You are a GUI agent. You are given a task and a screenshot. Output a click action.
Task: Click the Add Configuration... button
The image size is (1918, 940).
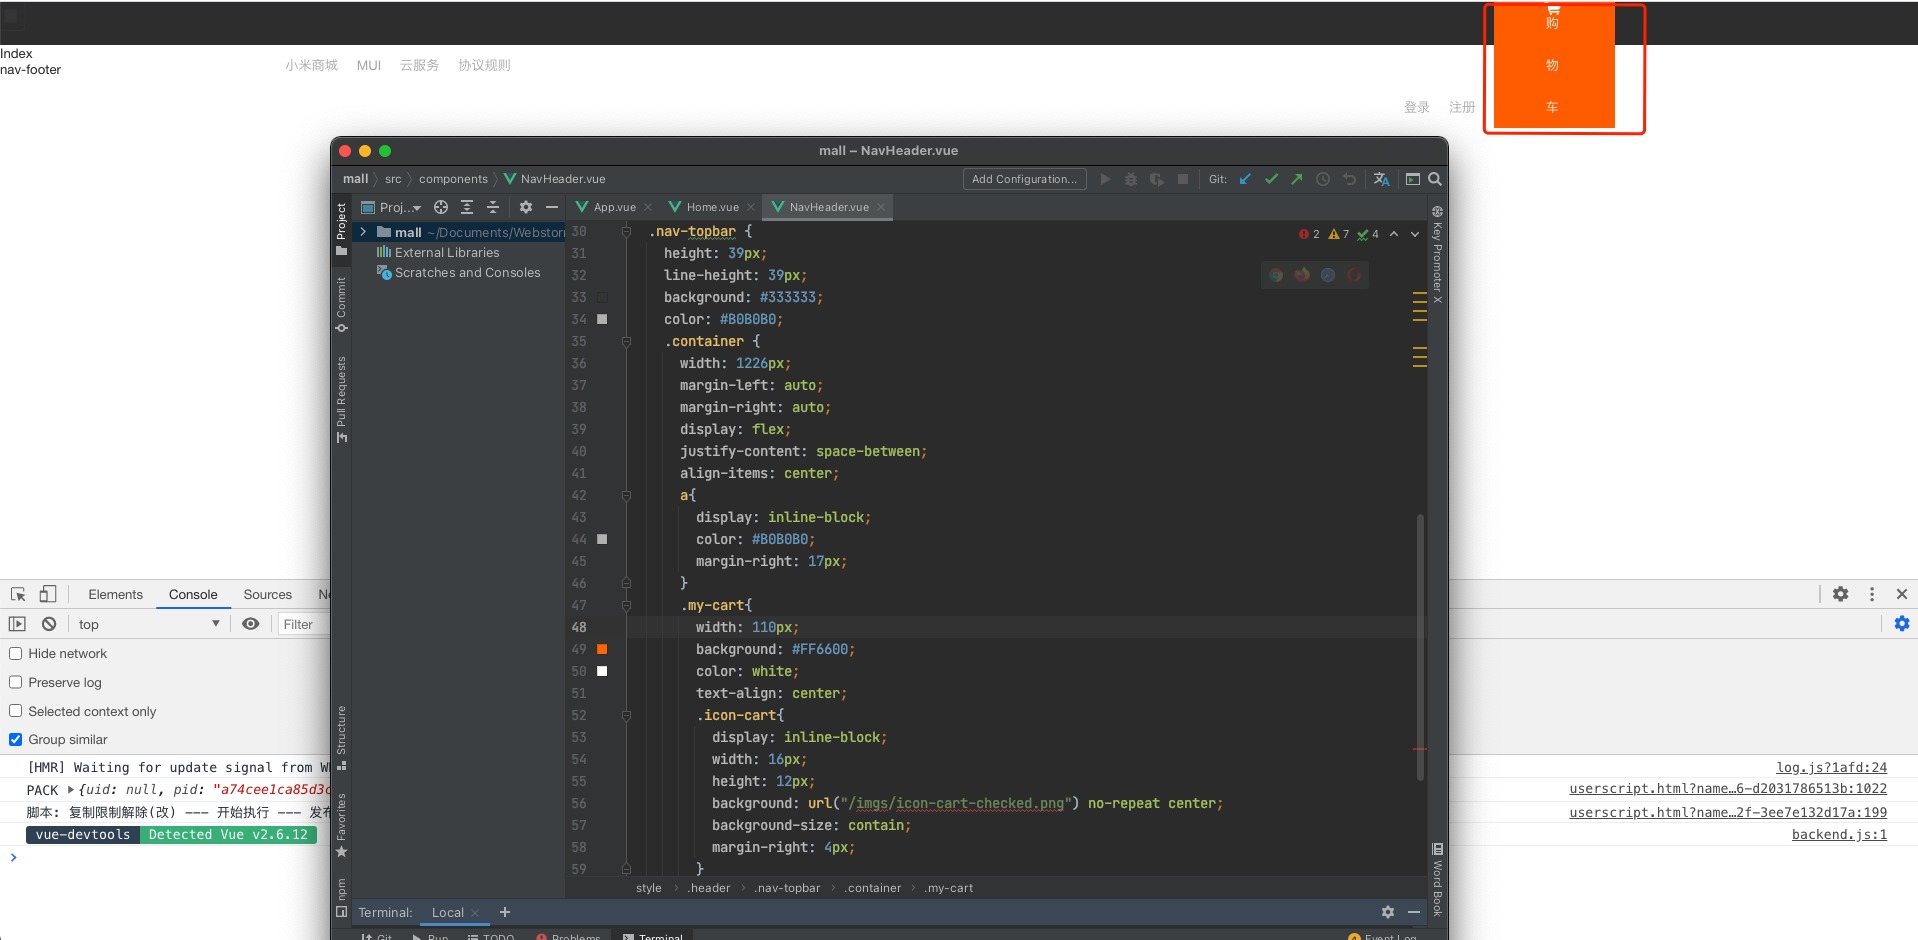click(x=1025, y=179)
